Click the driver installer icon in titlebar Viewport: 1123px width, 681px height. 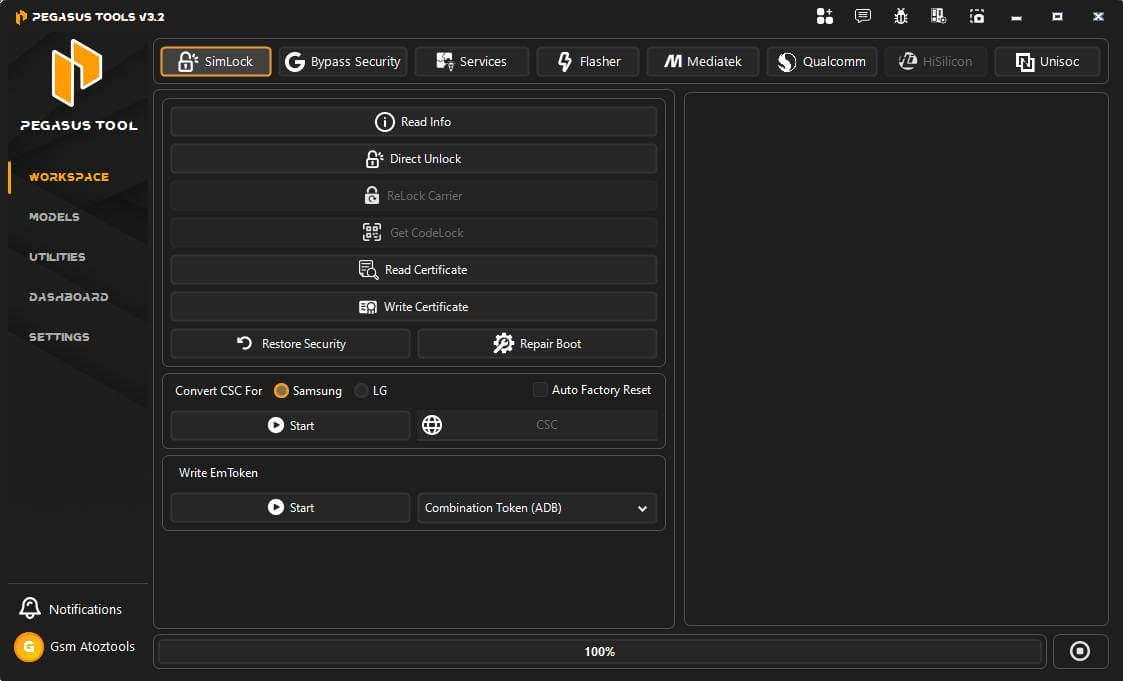click(938, 16)
